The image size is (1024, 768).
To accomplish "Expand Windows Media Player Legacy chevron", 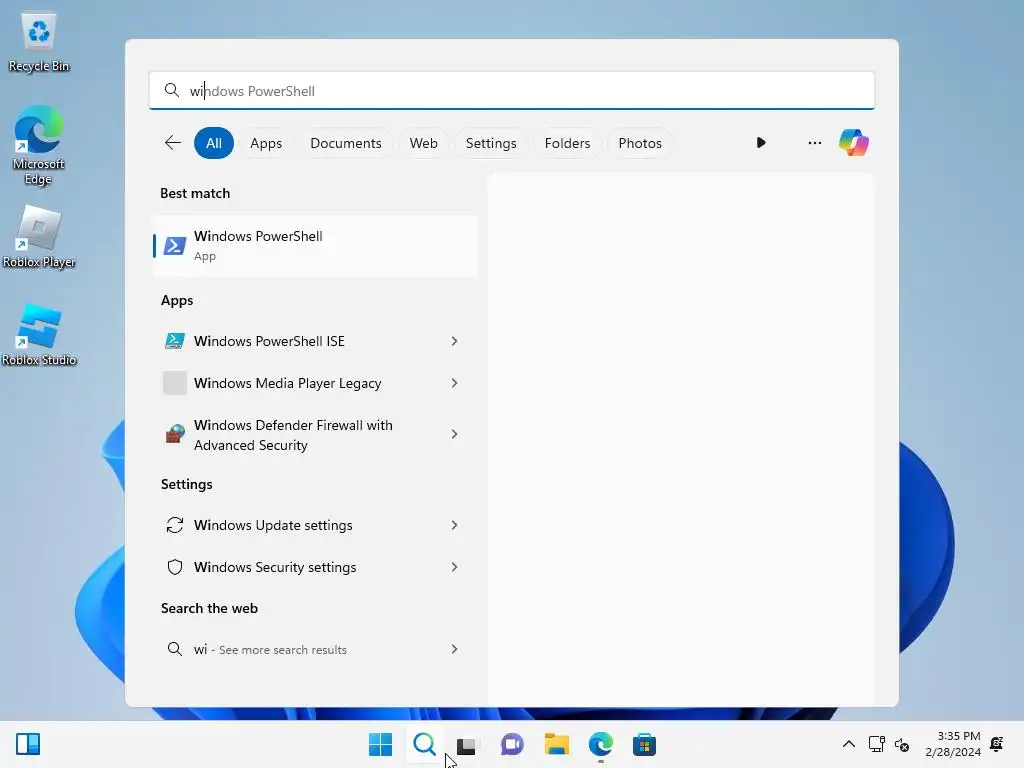I will coord(455,383).
